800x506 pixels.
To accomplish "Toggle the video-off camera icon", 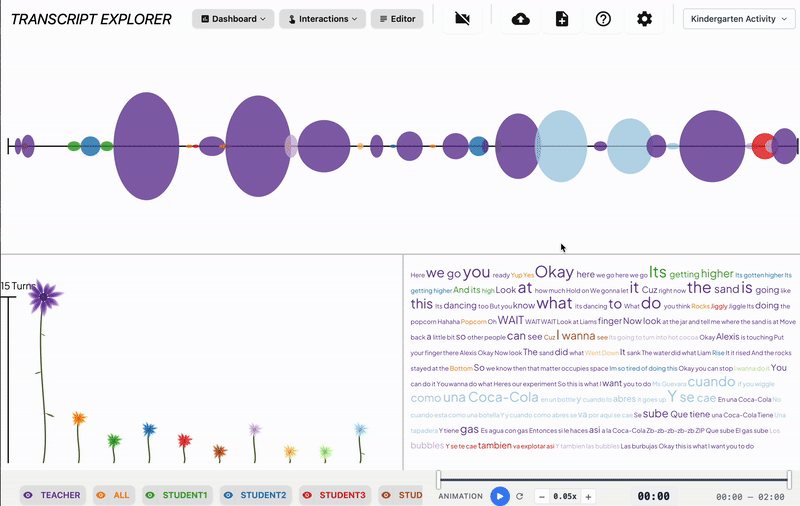I will click(462, 19).
